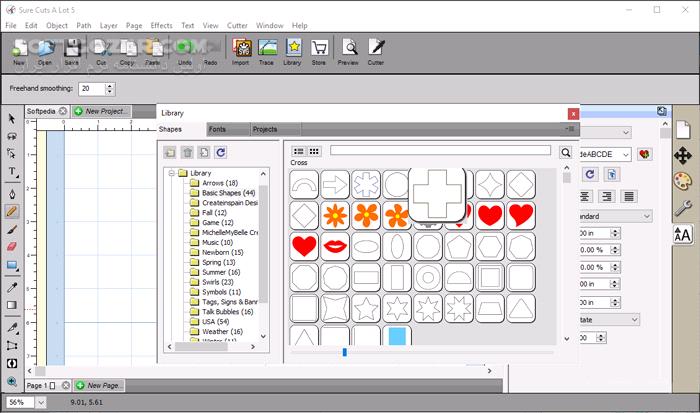Screen dimensions: 700x413
Task: Select the right arrow shape thumbnail
Action: click(x=335, y=184)
